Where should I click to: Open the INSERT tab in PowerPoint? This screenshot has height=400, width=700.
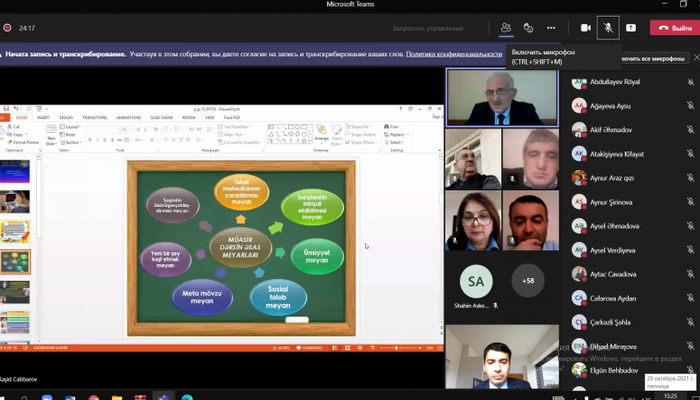[44, 117]
